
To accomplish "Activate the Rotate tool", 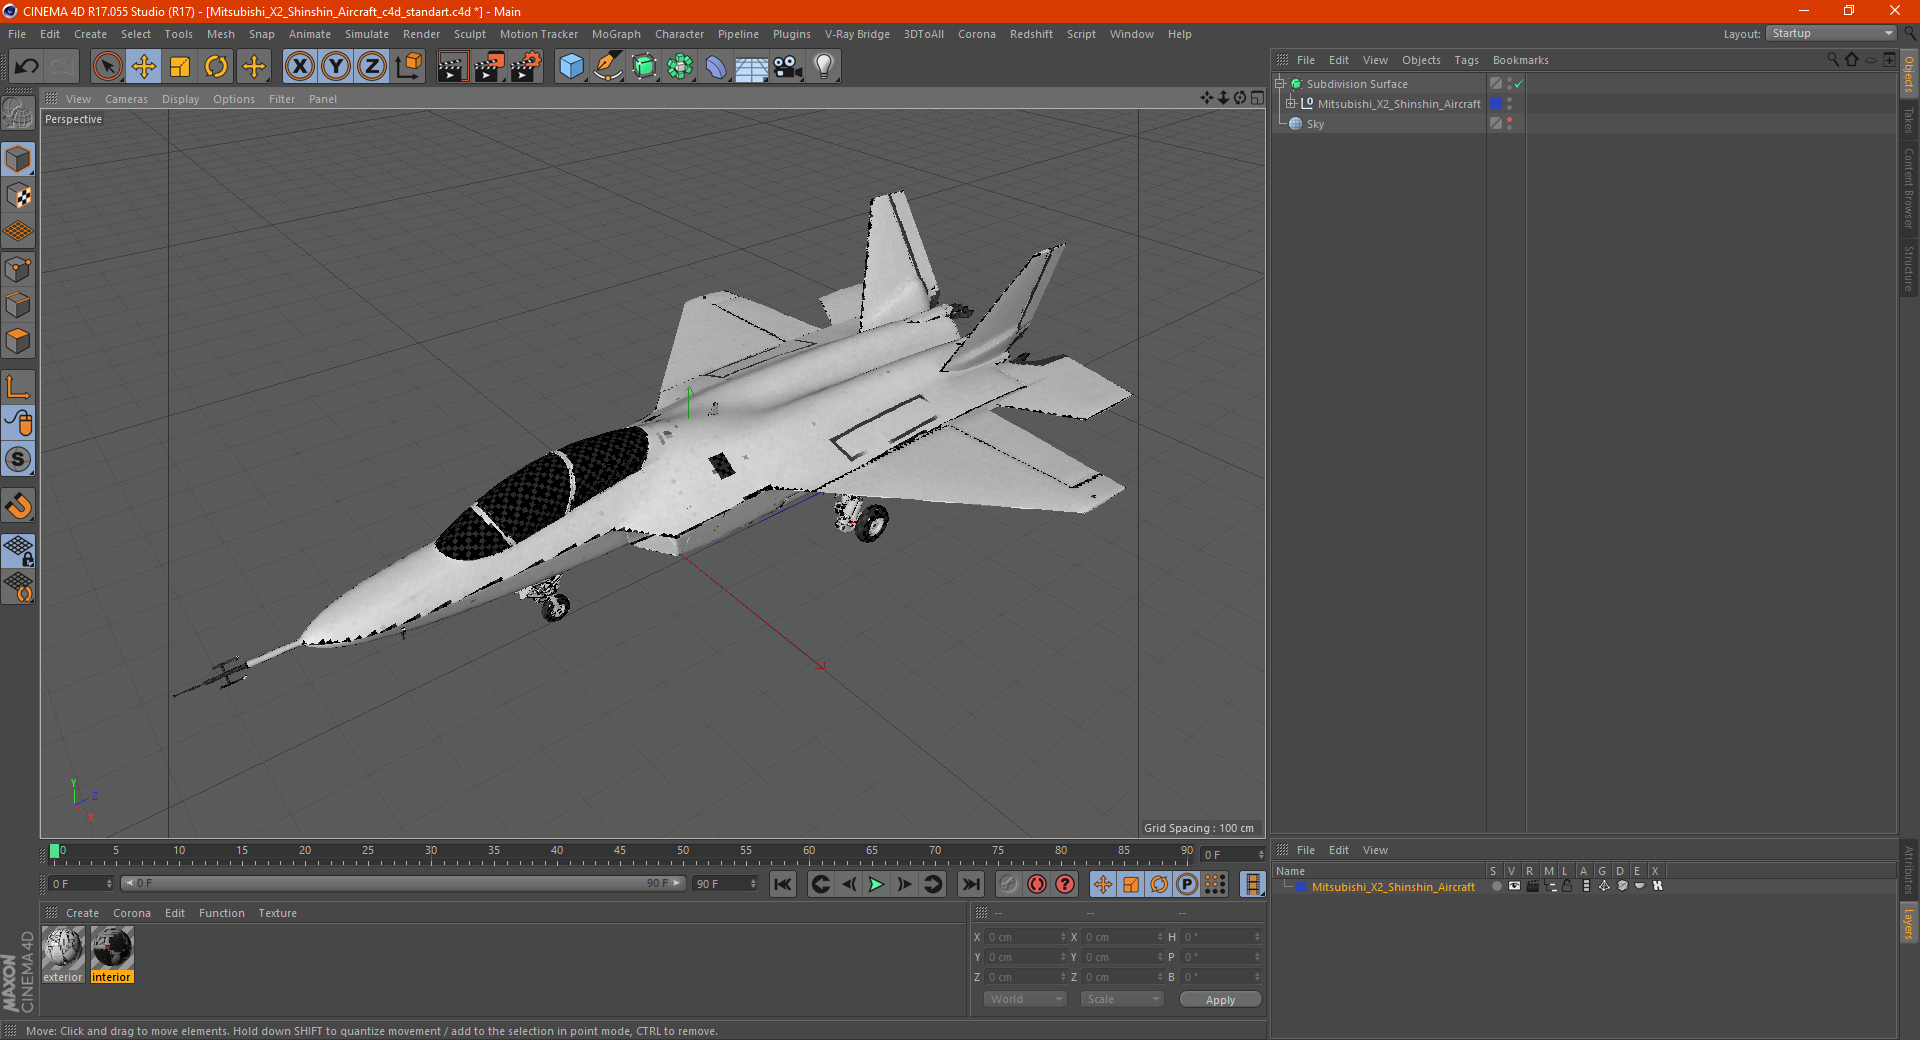I will coord(216,67).
